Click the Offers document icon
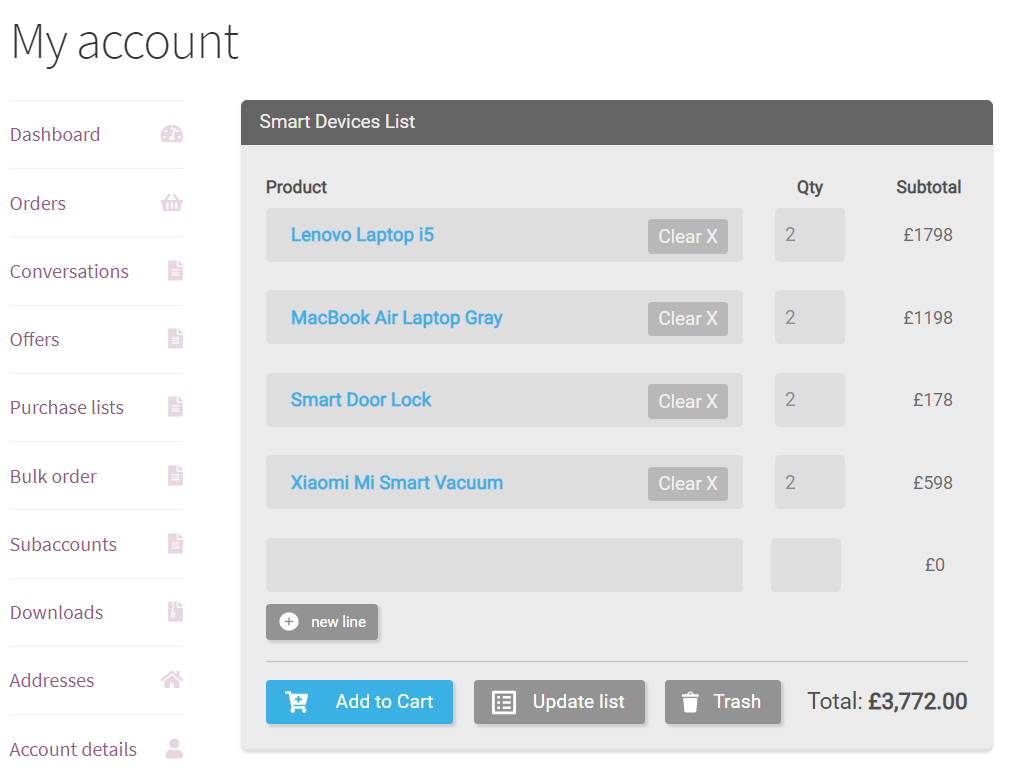This screenshot has height=775, width=1009. pos(175,339)
